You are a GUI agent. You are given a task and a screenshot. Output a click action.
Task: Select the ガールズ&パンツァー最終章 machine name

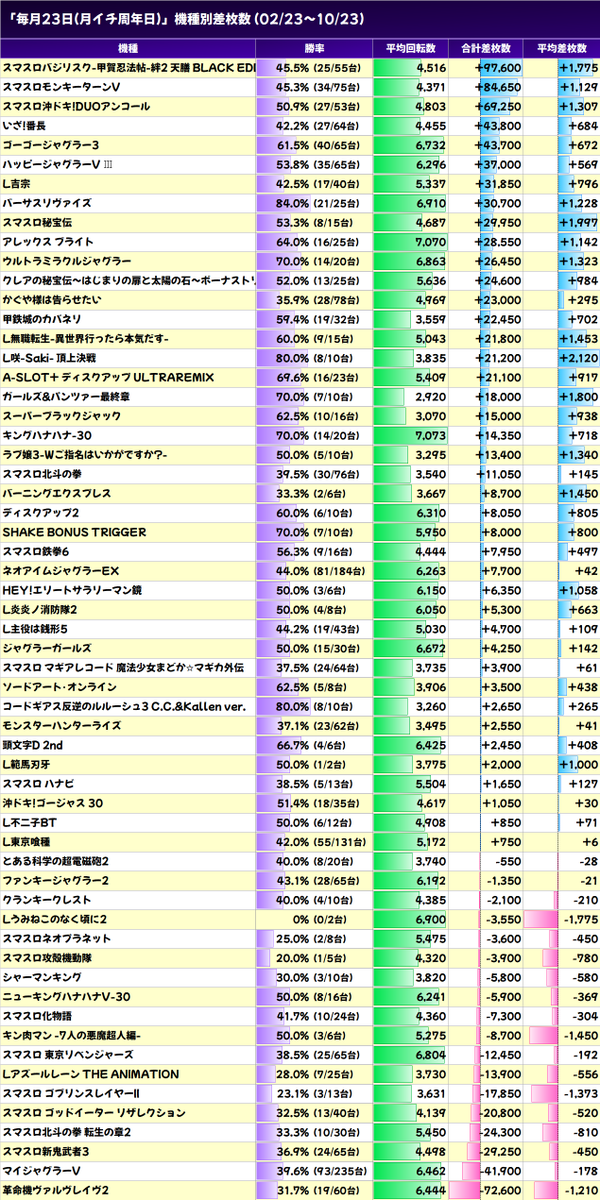tap(68, 397)
